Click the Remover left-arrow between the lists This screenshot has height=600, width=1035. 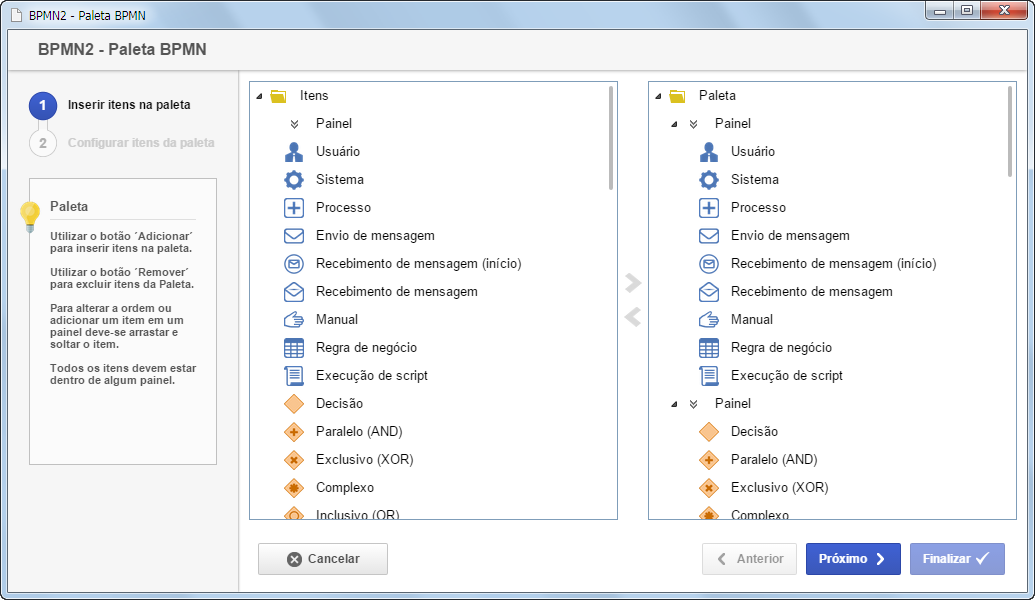point(633,317)
